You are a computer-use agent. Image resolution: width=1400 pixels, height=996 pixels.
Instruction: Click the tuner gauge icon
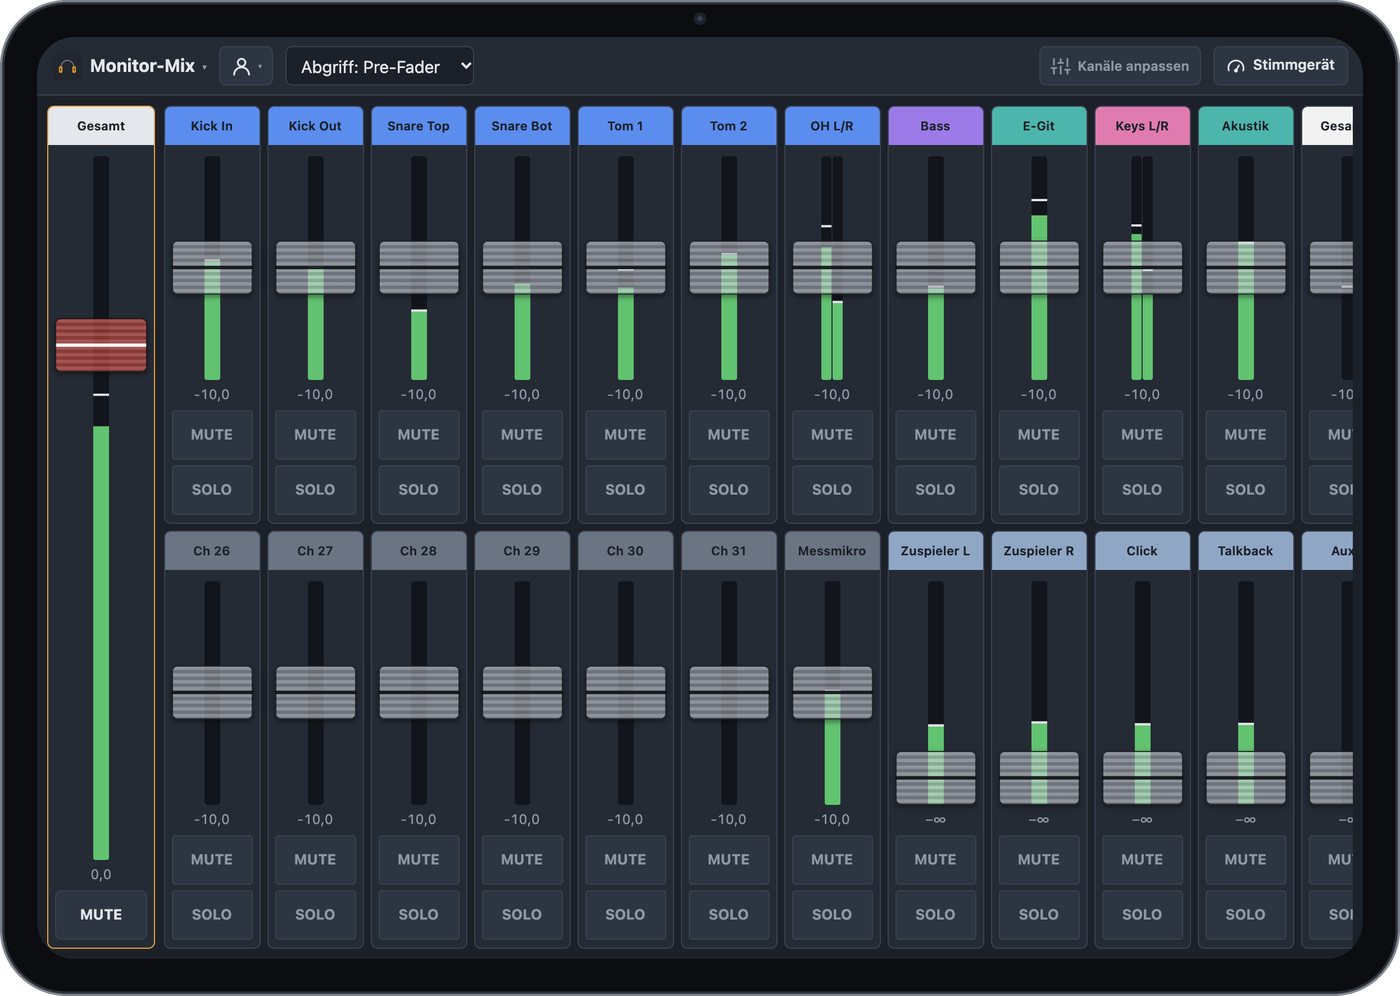click(1236, 66)
